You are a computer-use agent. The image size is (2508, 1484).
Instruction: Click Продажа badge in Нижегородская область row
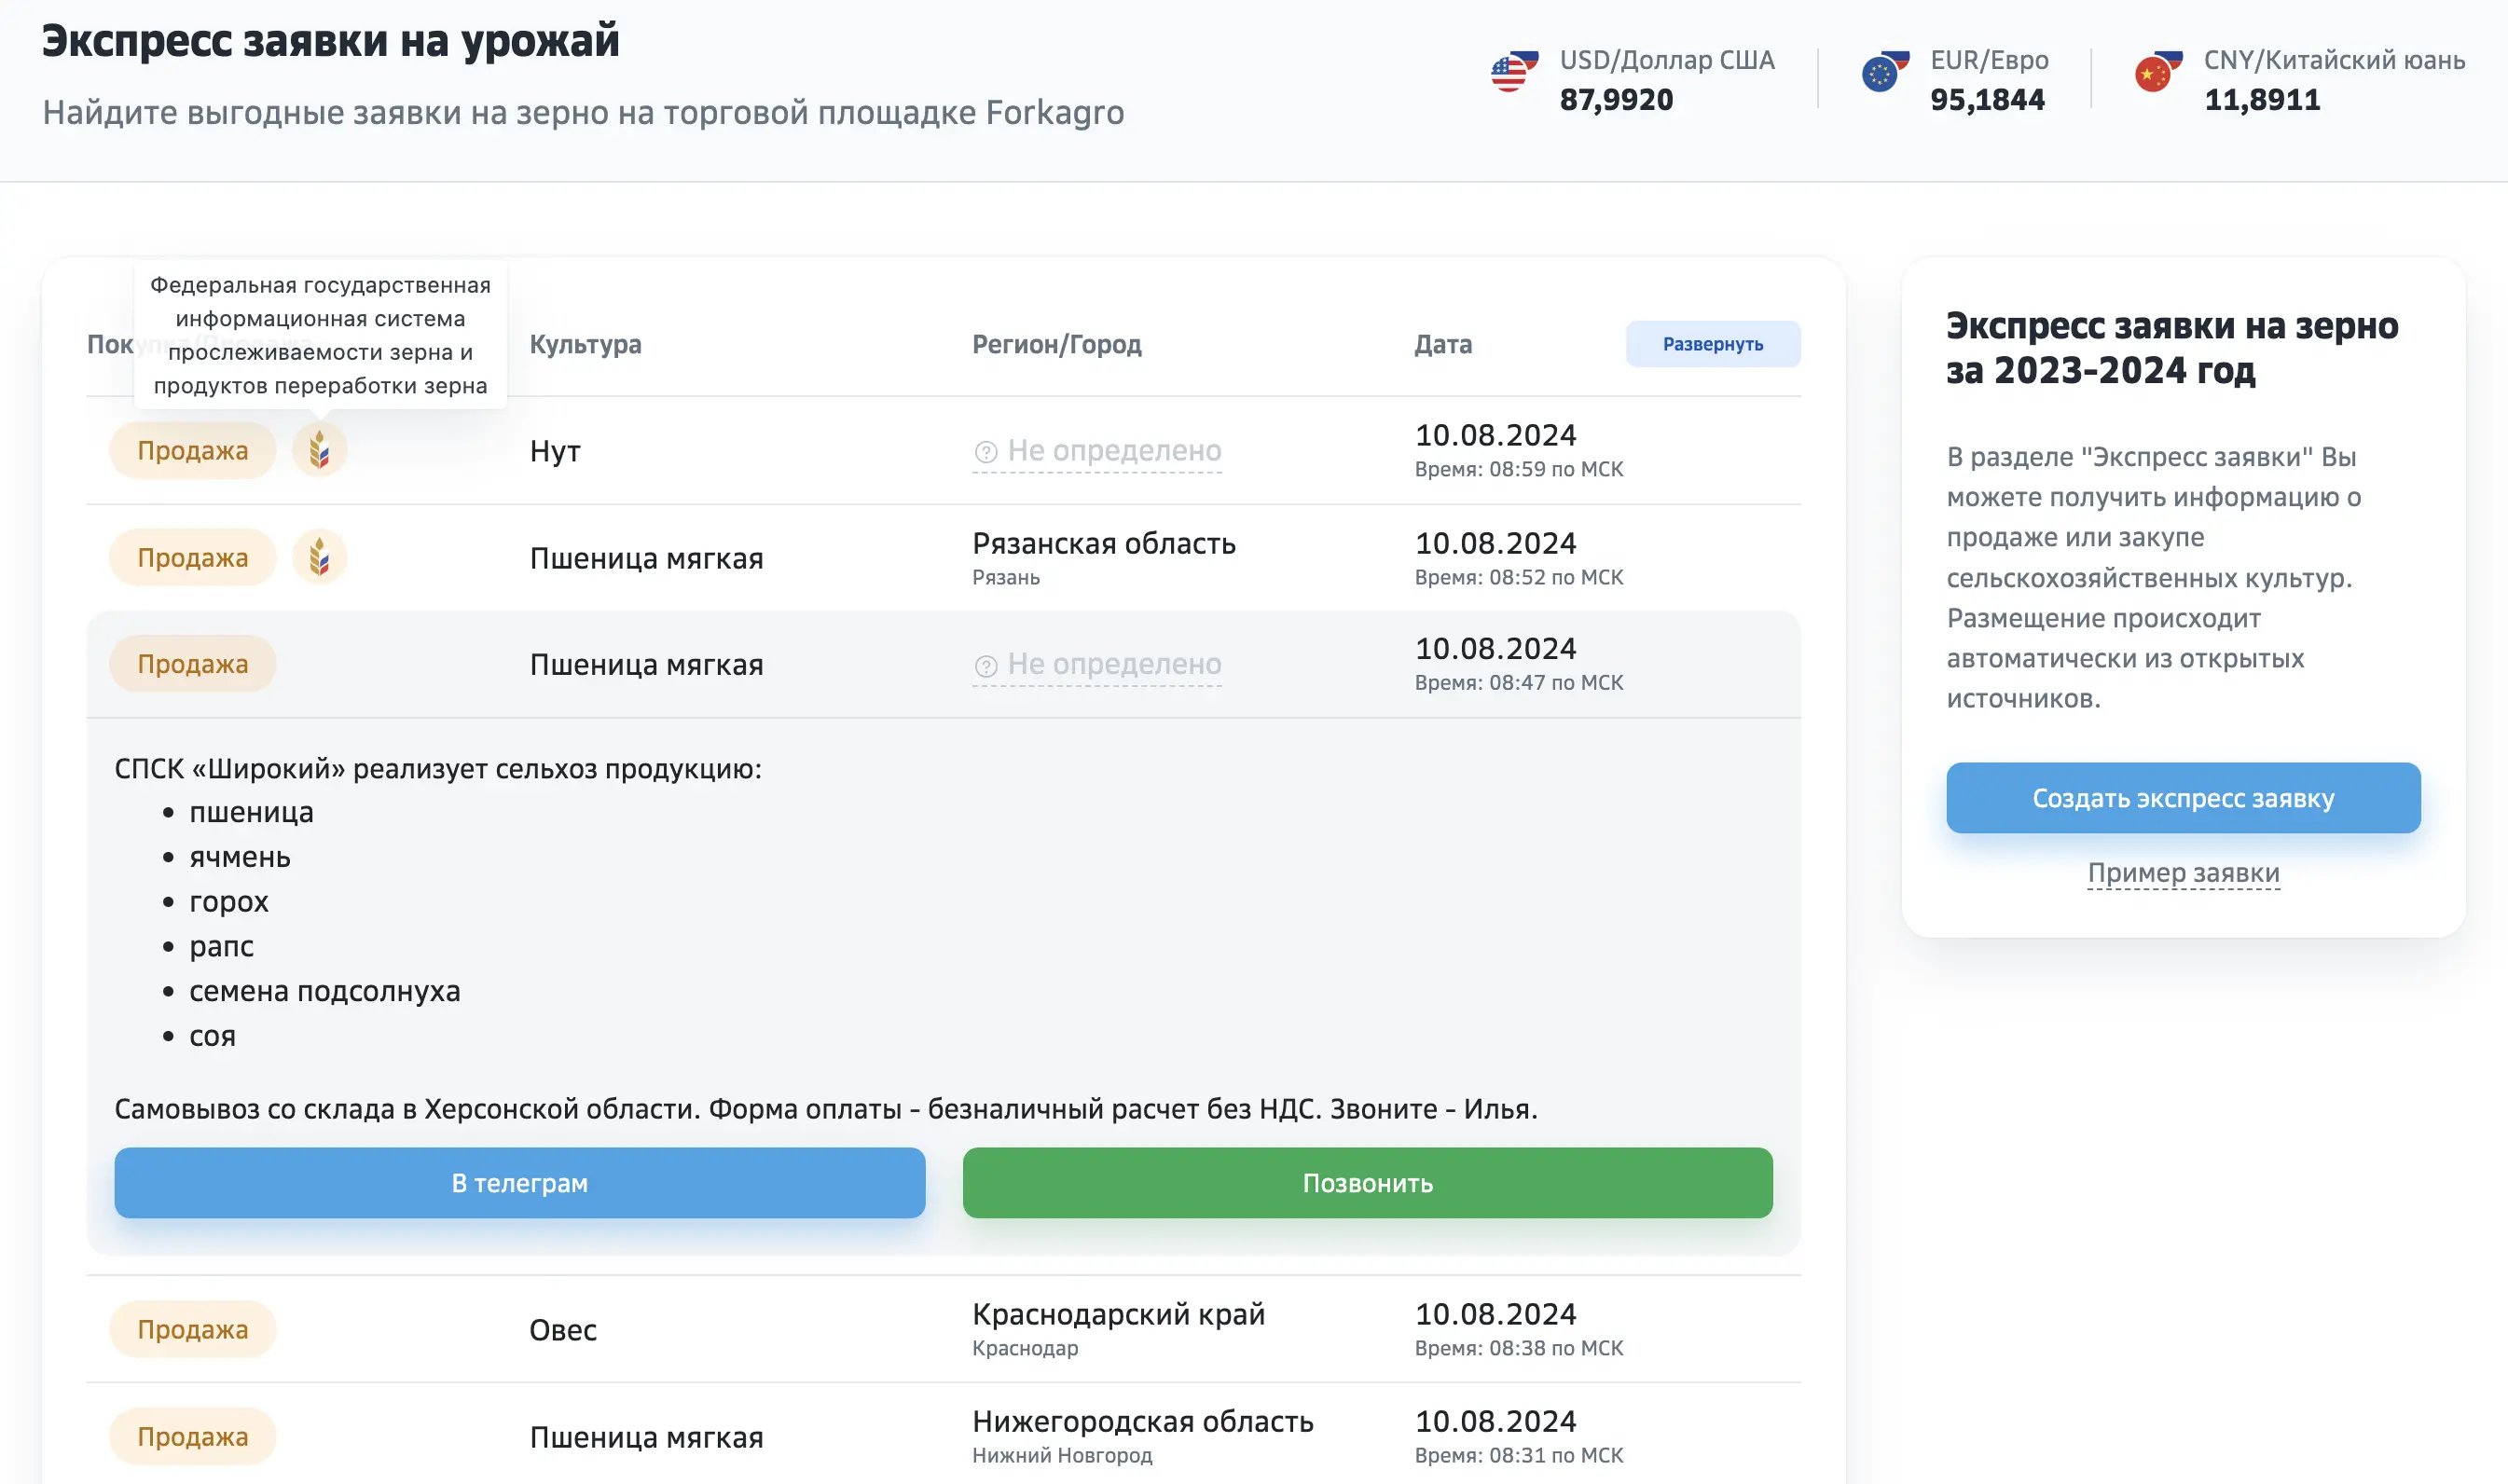(192, 1436)
